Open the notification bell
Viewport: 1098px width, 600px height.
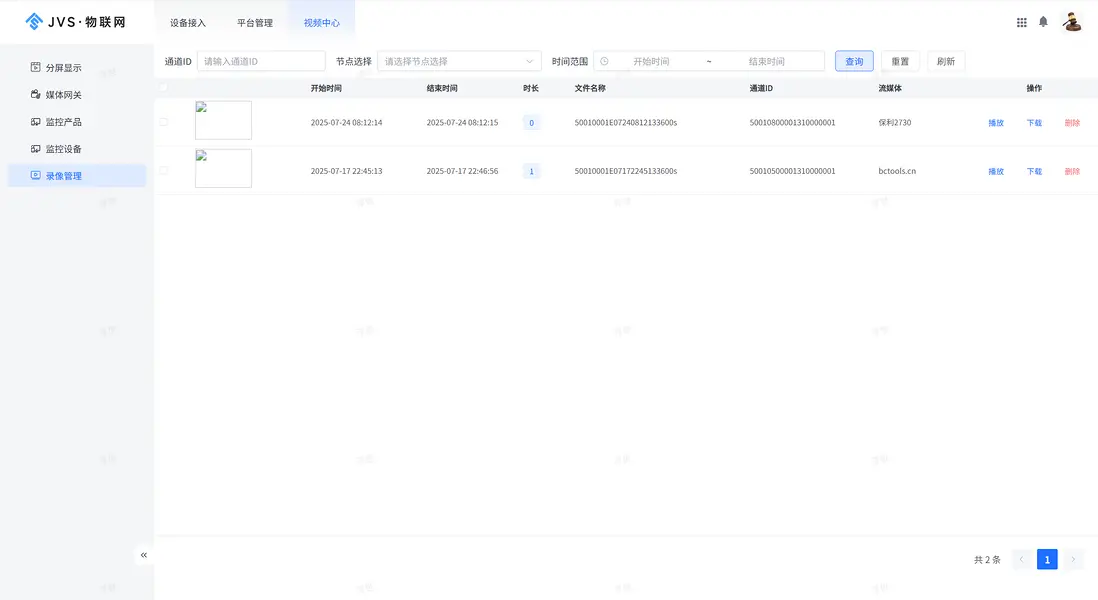coord(1043,22)
